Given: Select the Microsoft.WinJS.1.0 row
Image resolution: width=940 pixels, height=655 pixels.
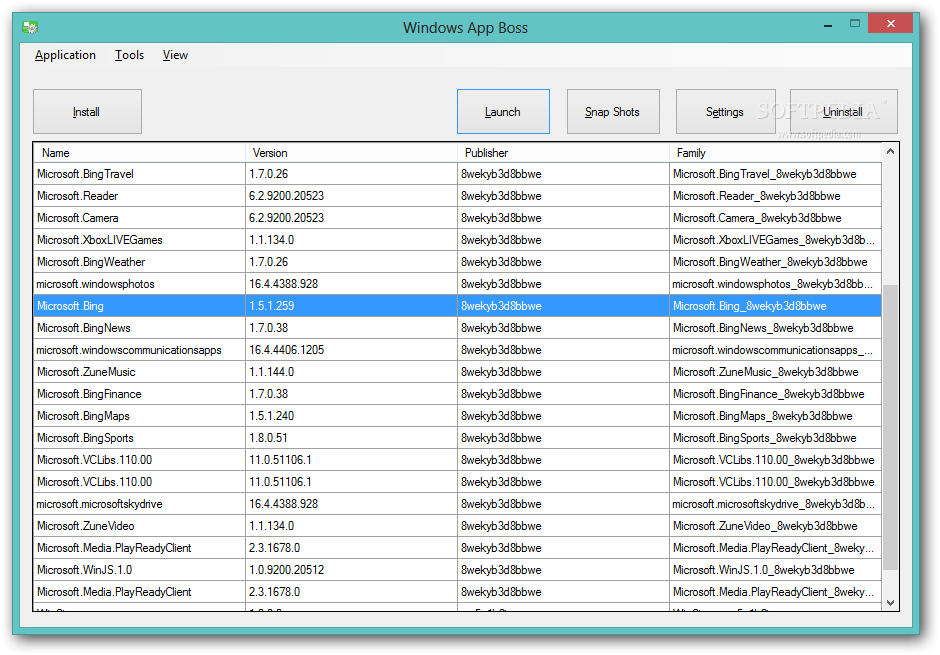Looking at the screenshot, I should click(457, 570).
